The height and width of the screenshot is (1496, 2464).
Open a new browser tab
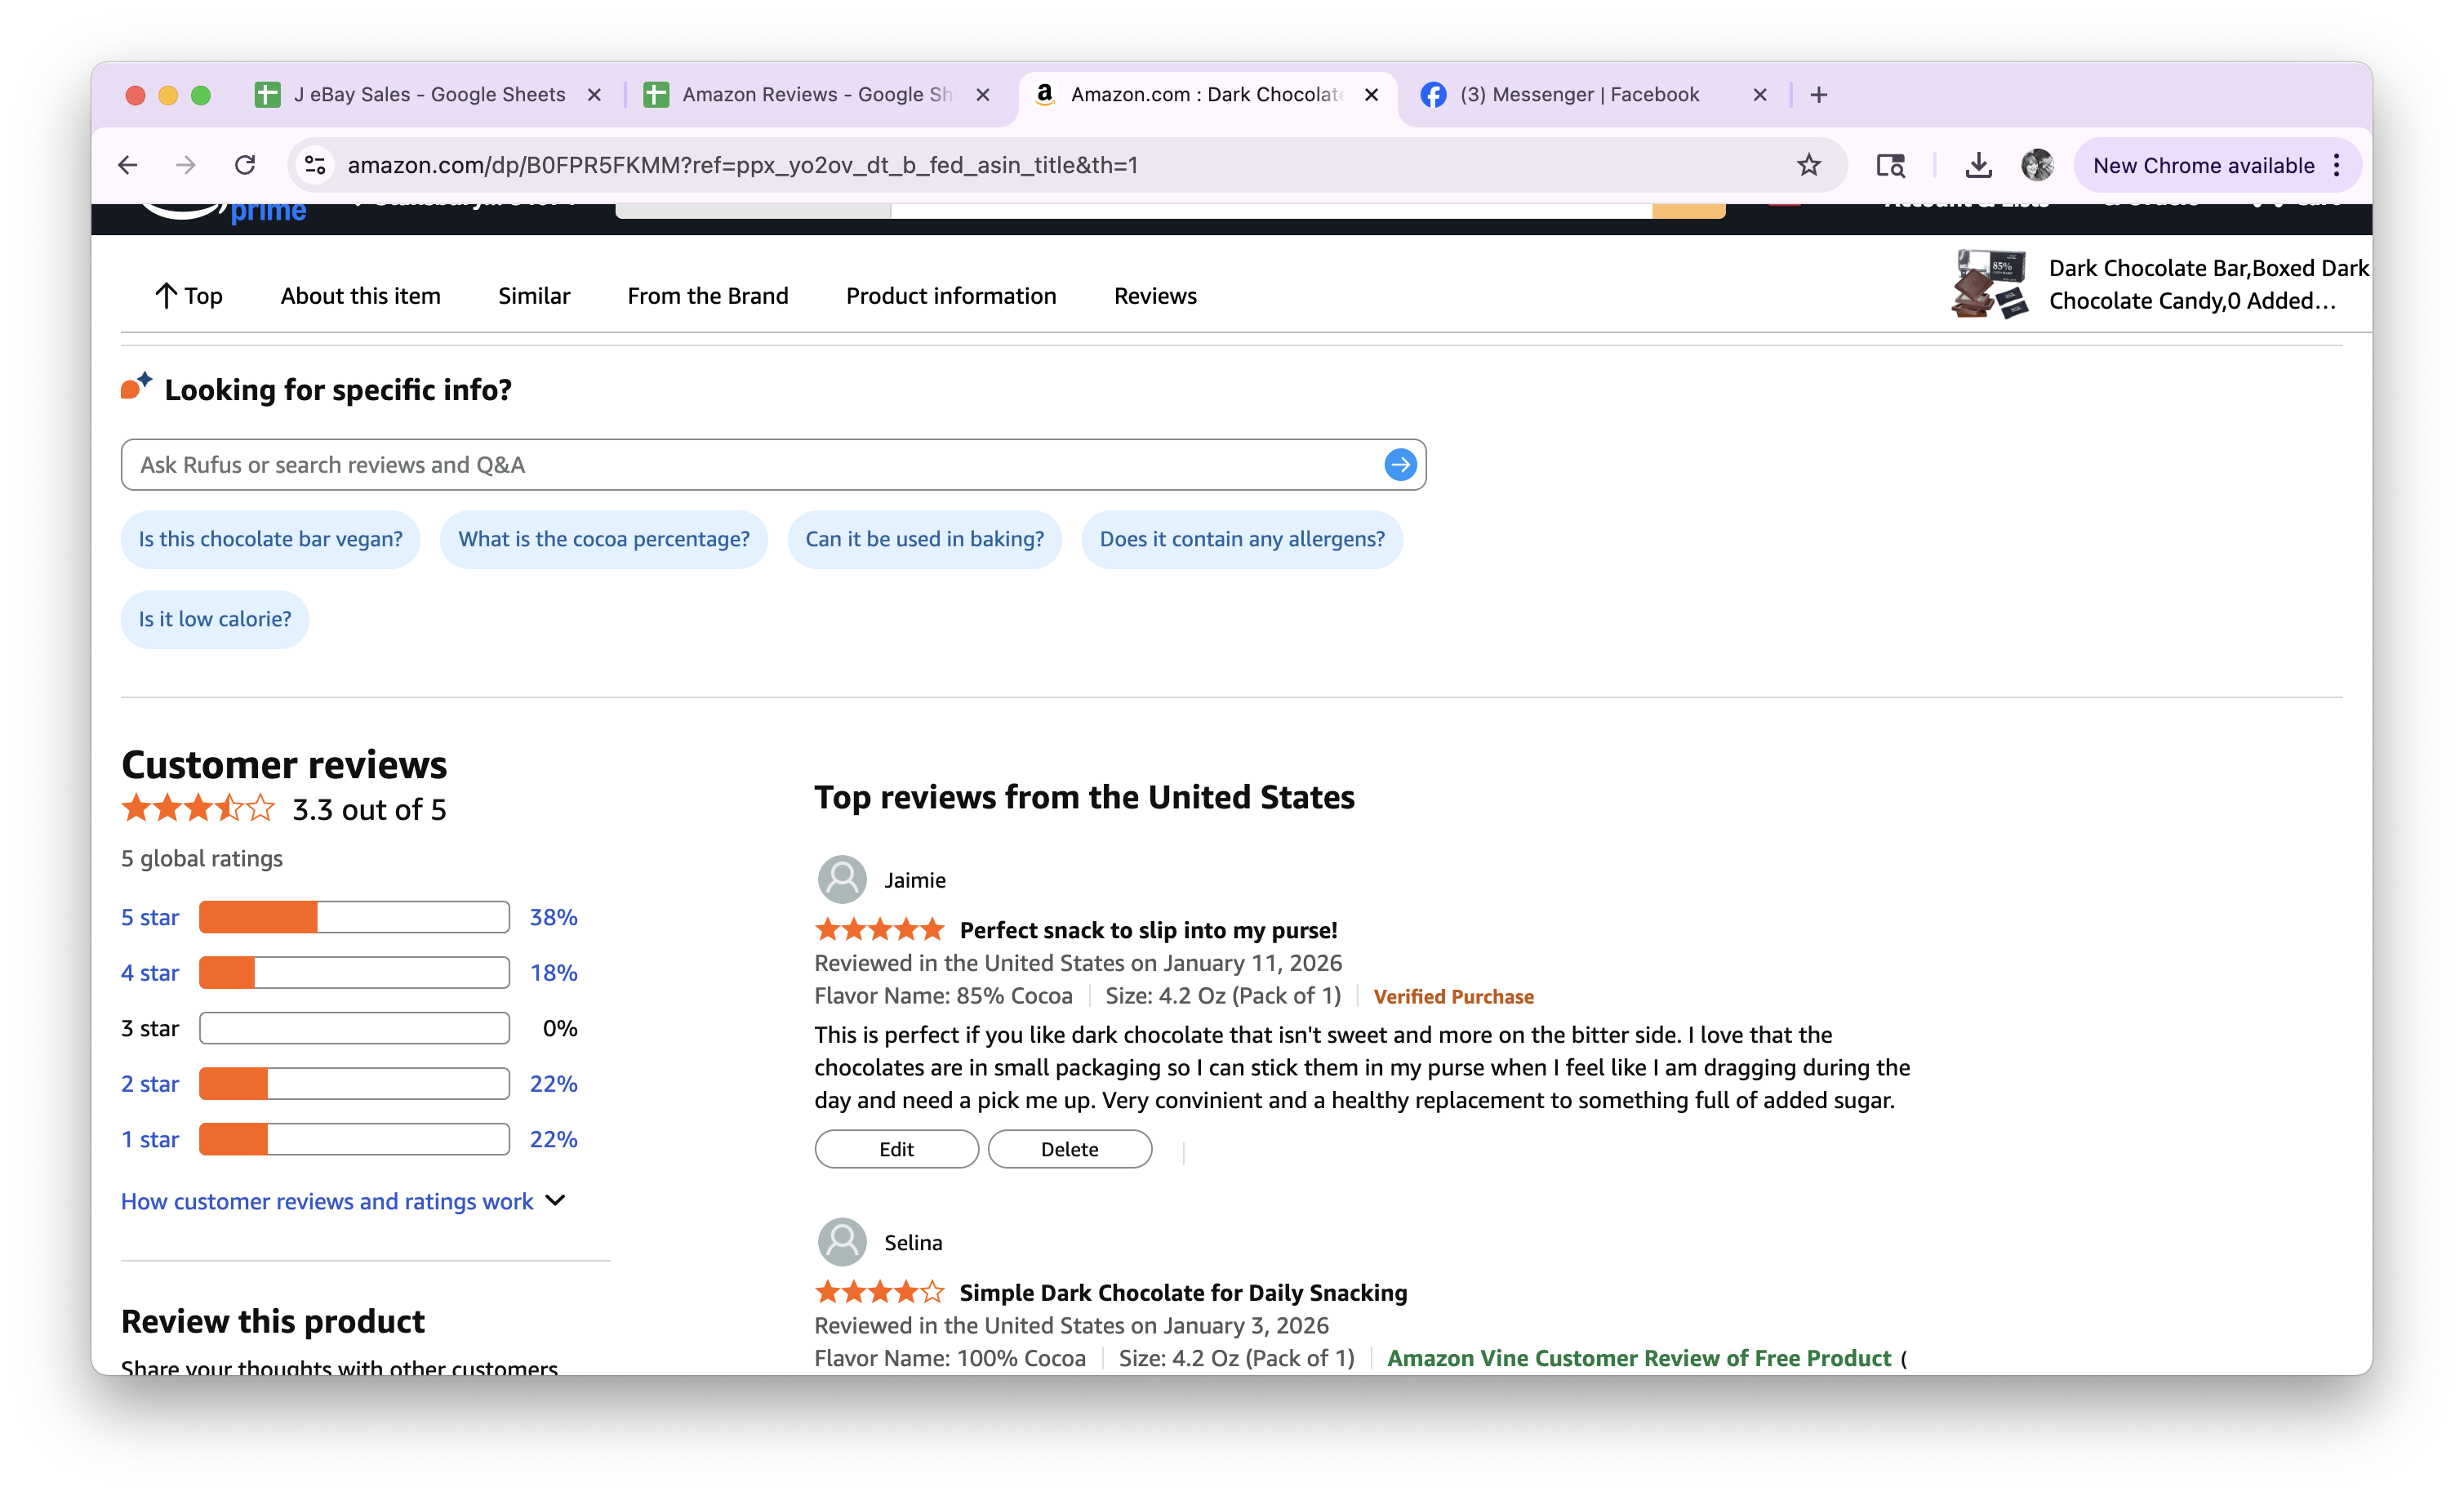point(1819,95)
